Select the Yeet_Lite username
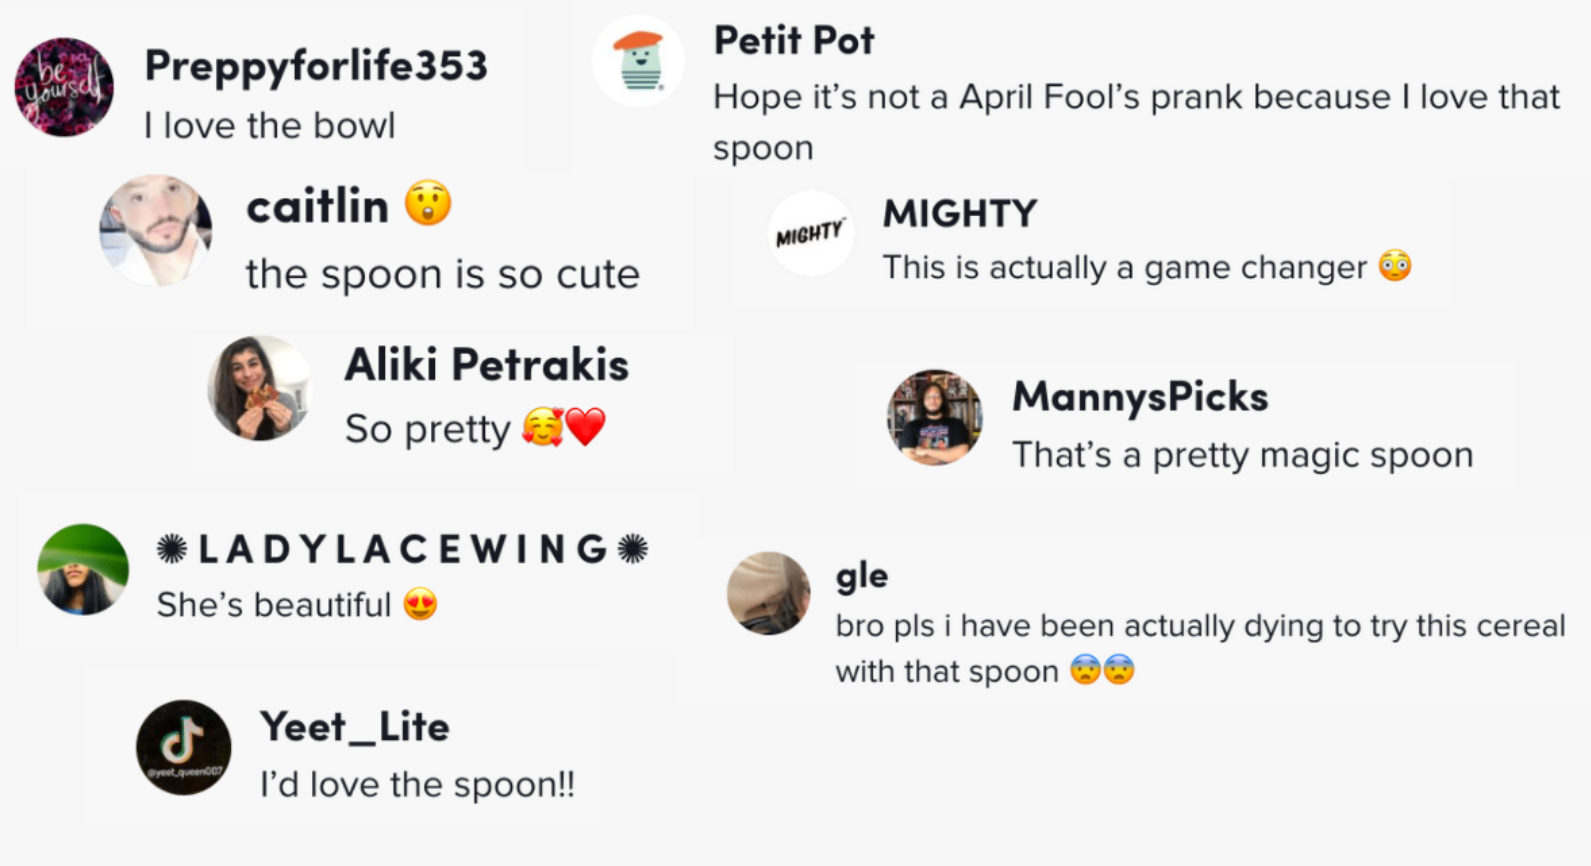The width and height of the screenshot is (1591, 866). pos(354,727)
